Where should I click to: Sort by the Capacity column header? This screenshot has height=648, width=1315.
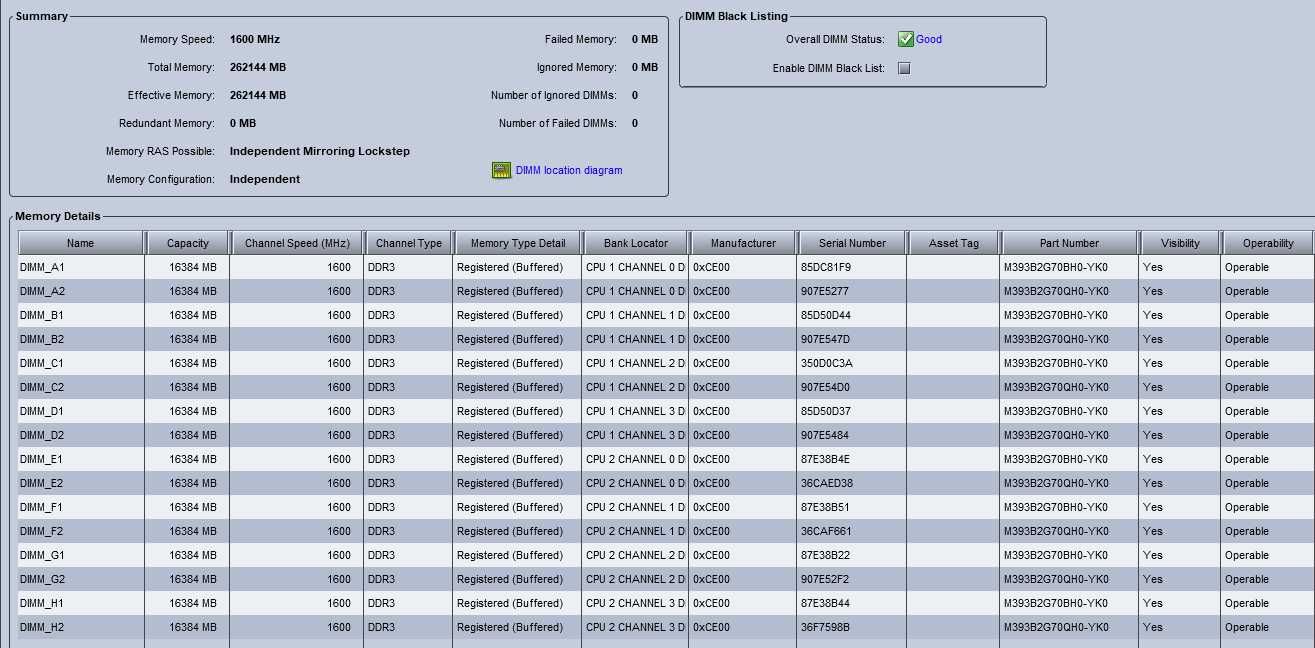coord(188,243)
